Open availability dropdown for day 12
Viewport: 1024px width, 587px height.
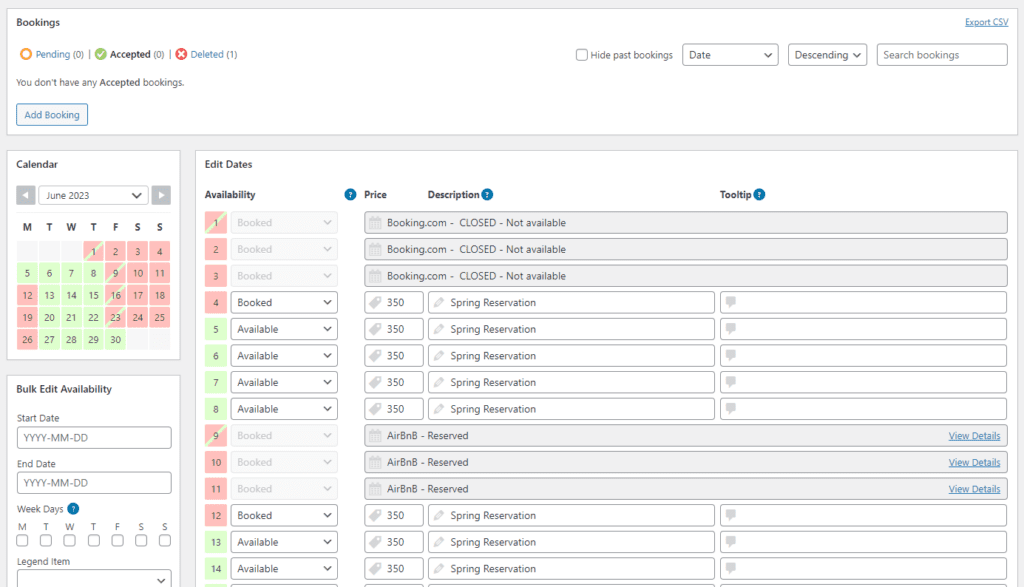284,515
